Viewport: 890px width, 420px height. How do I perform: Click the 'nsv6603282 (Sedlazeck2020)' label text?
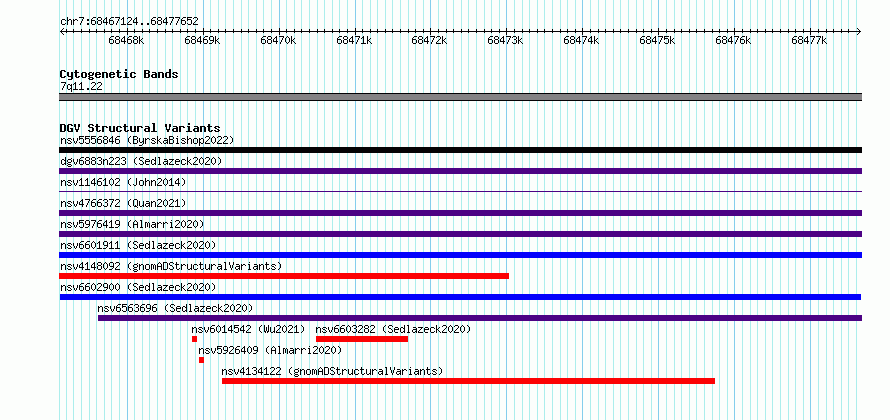pyautogui.click(x=393, y=329)
